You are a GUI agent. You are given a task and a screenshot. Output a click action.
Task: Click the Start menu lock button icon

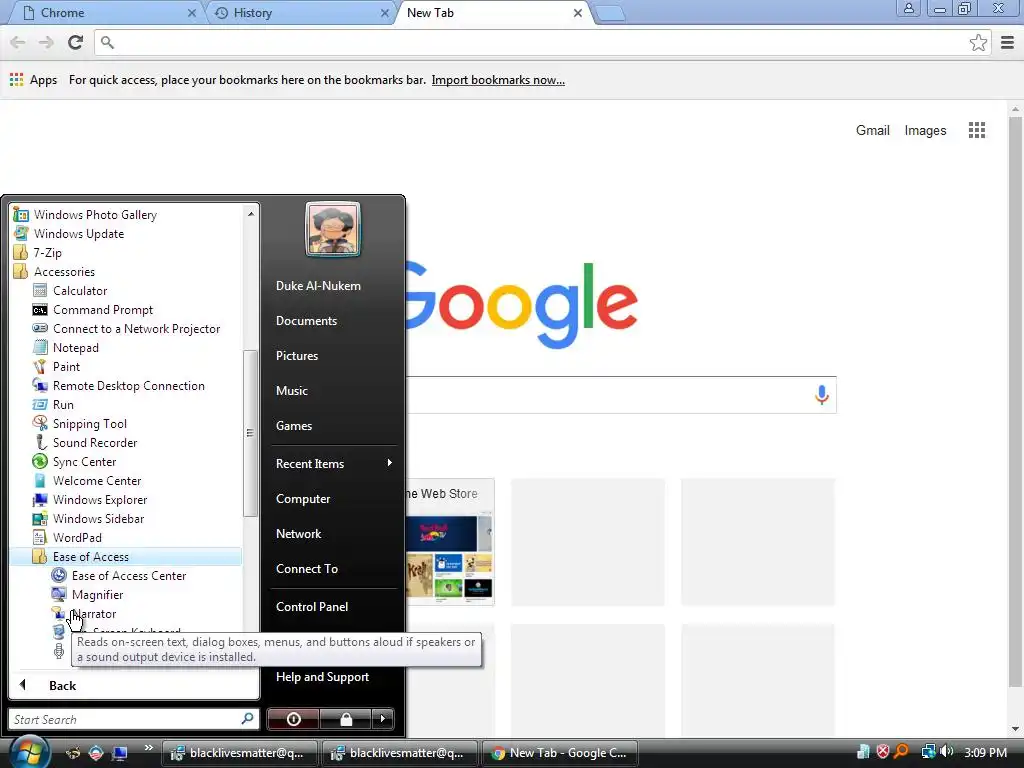[x=345, y=719]
